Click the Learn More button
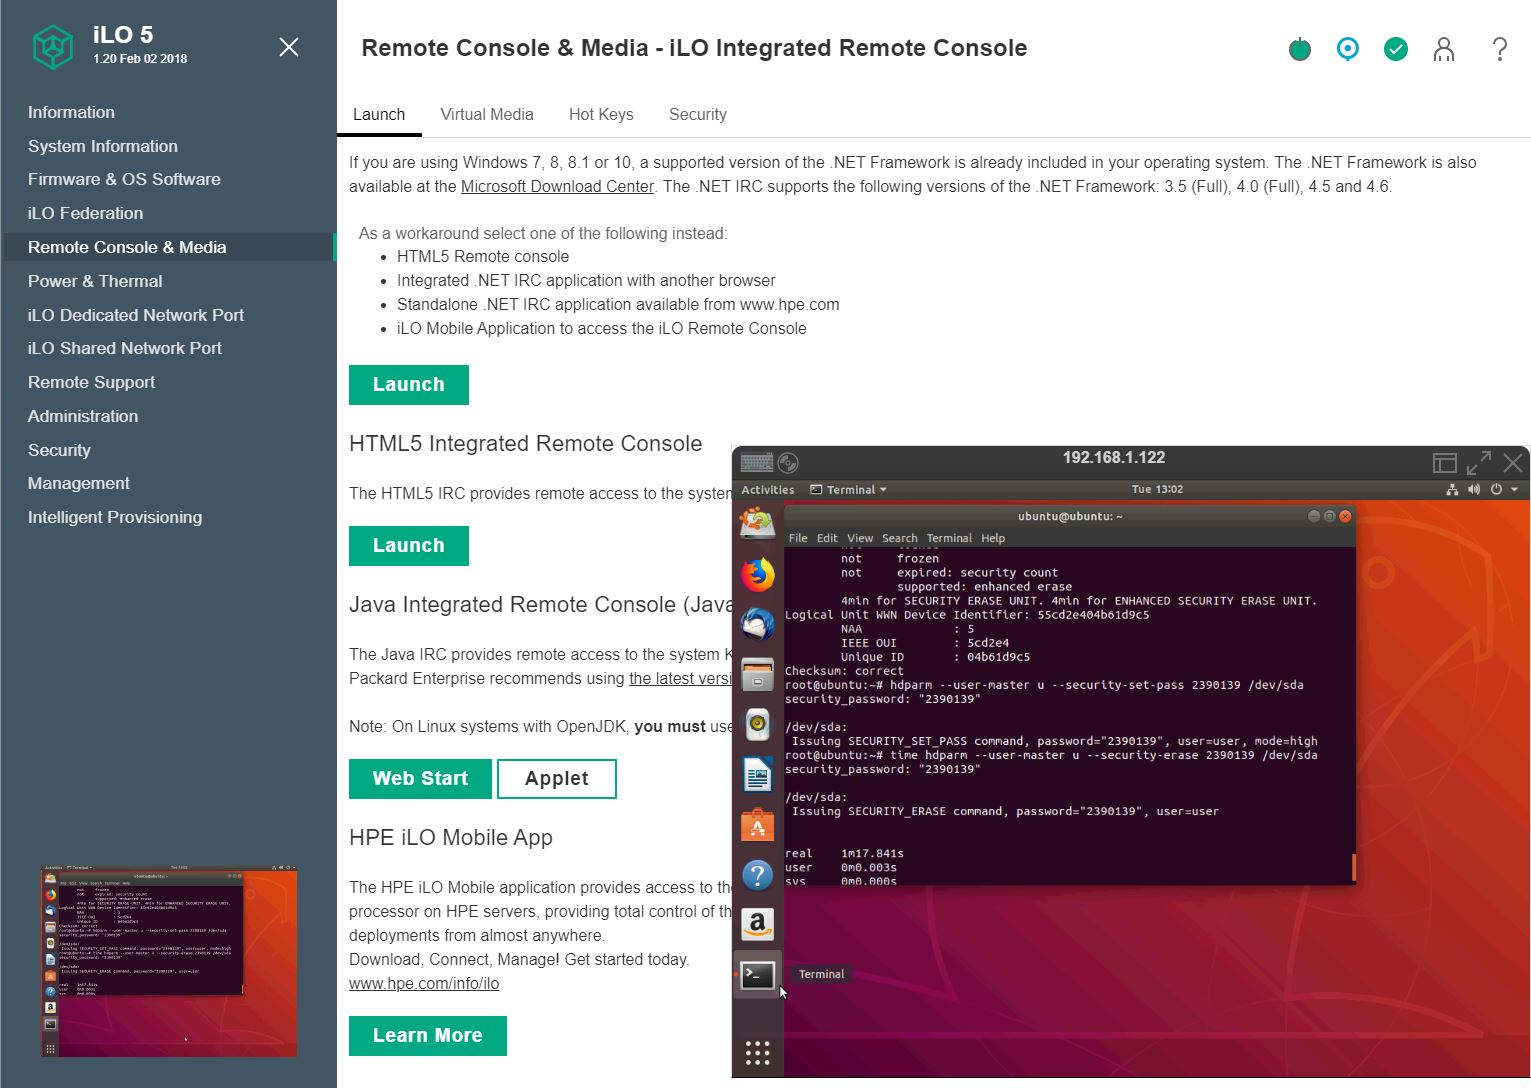The image size is (1531, 1088). 428,1036
